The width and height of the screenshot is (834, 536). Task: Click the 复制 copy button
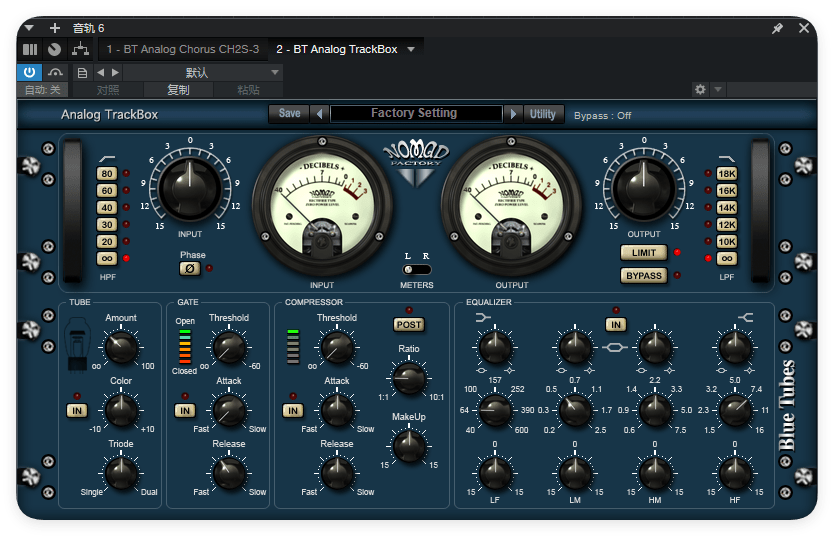(178, 90)
